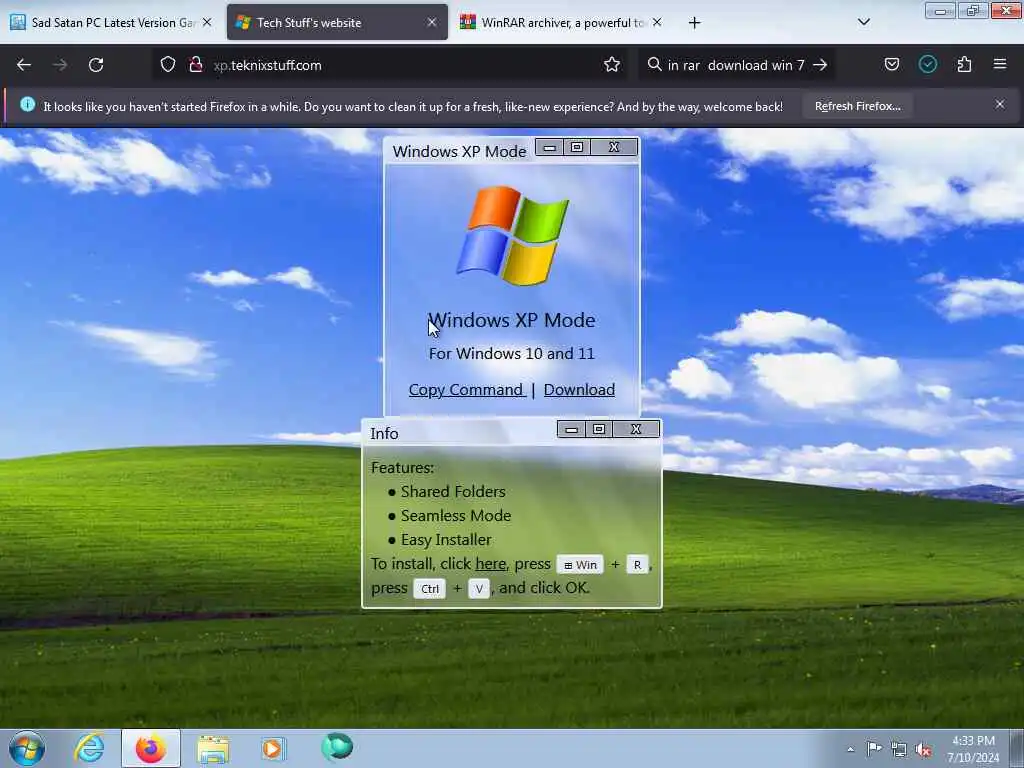Screen dimensions: 1024x768
Task: Minimize the Info panel
Action: pyautogui.click(x=571, y=429)
